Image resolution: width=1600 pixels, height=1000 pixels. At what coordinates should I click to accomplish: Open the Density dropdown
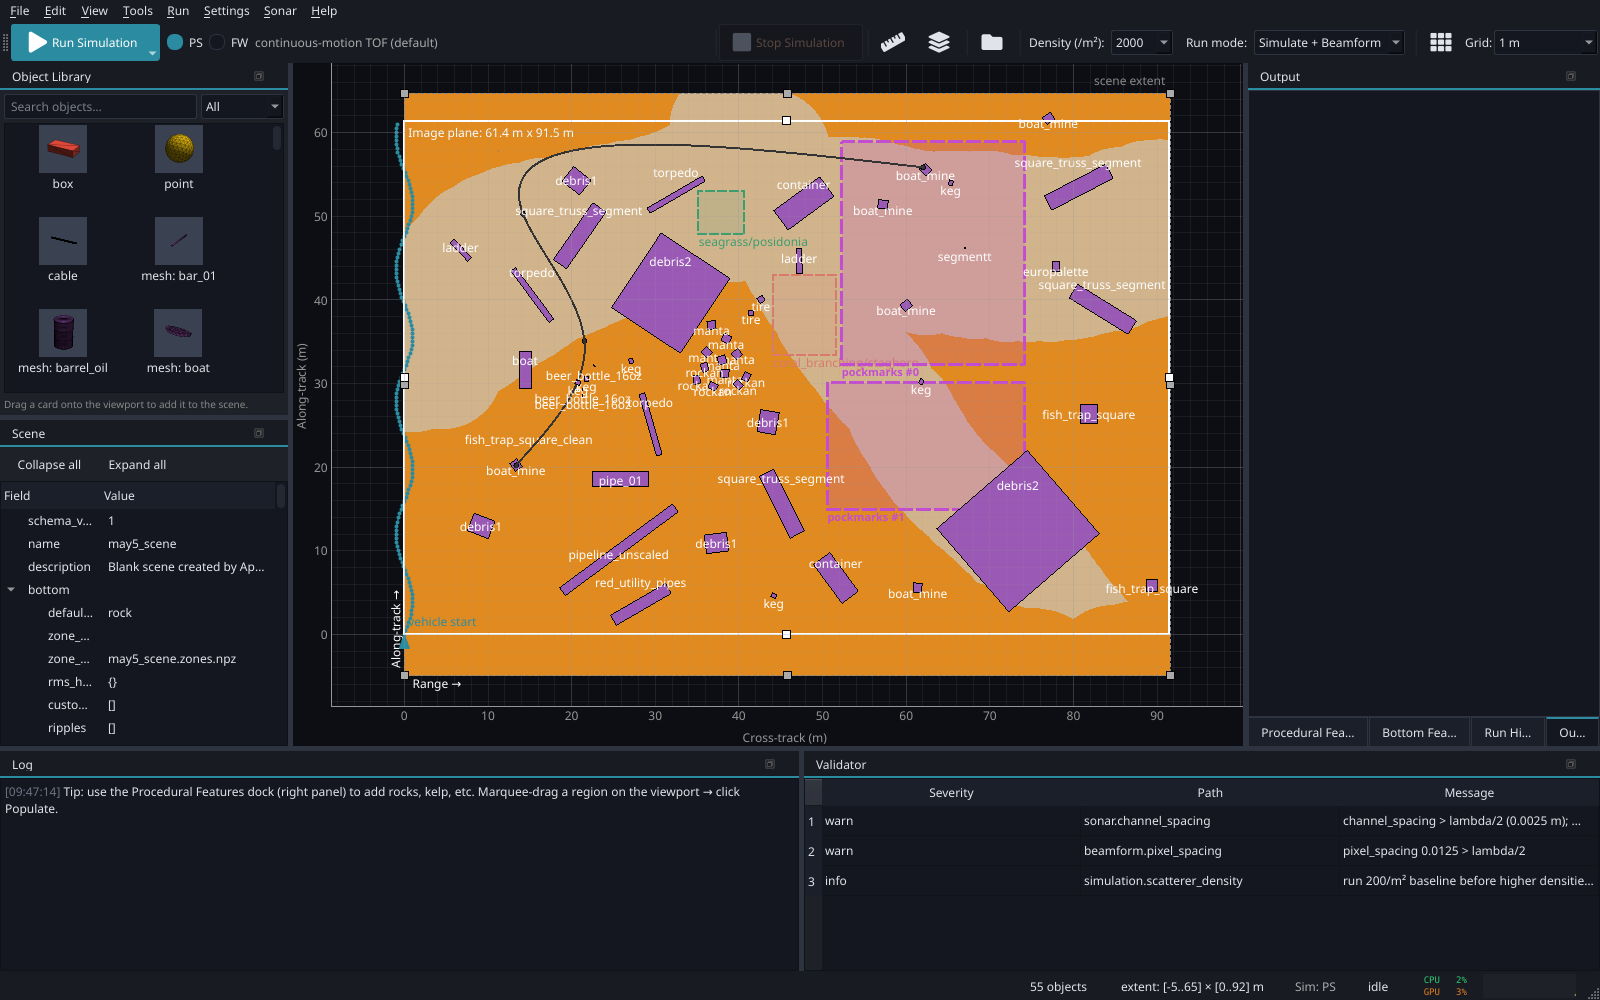pos(1141,42)
